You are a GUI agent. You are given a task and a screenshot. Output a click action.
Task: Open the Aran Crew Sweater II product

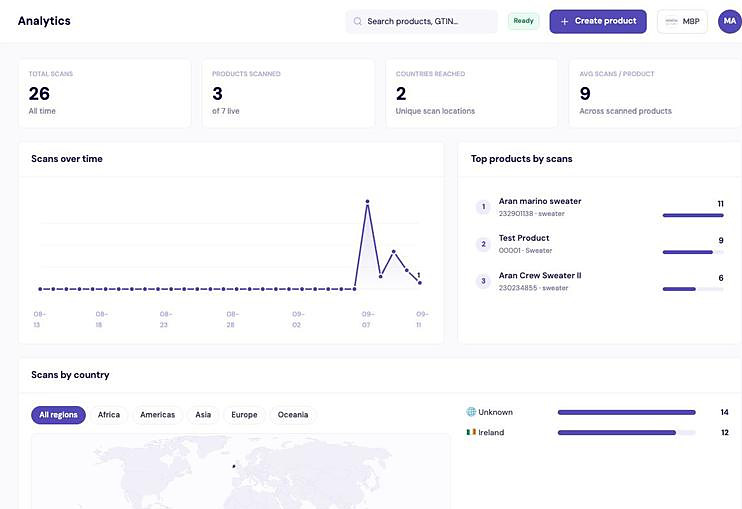click(540, 275)
